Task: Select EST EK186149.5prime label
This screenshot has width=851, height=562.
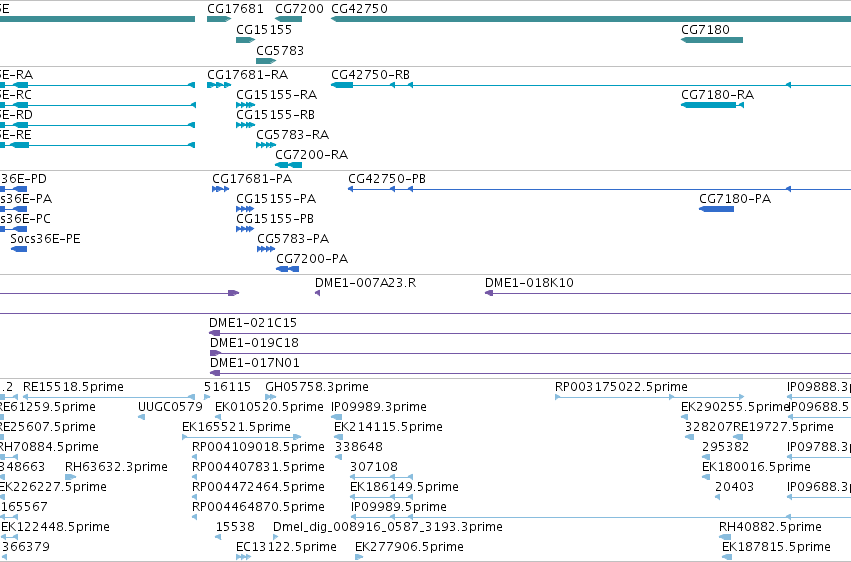Action: (x=404, y=487)
